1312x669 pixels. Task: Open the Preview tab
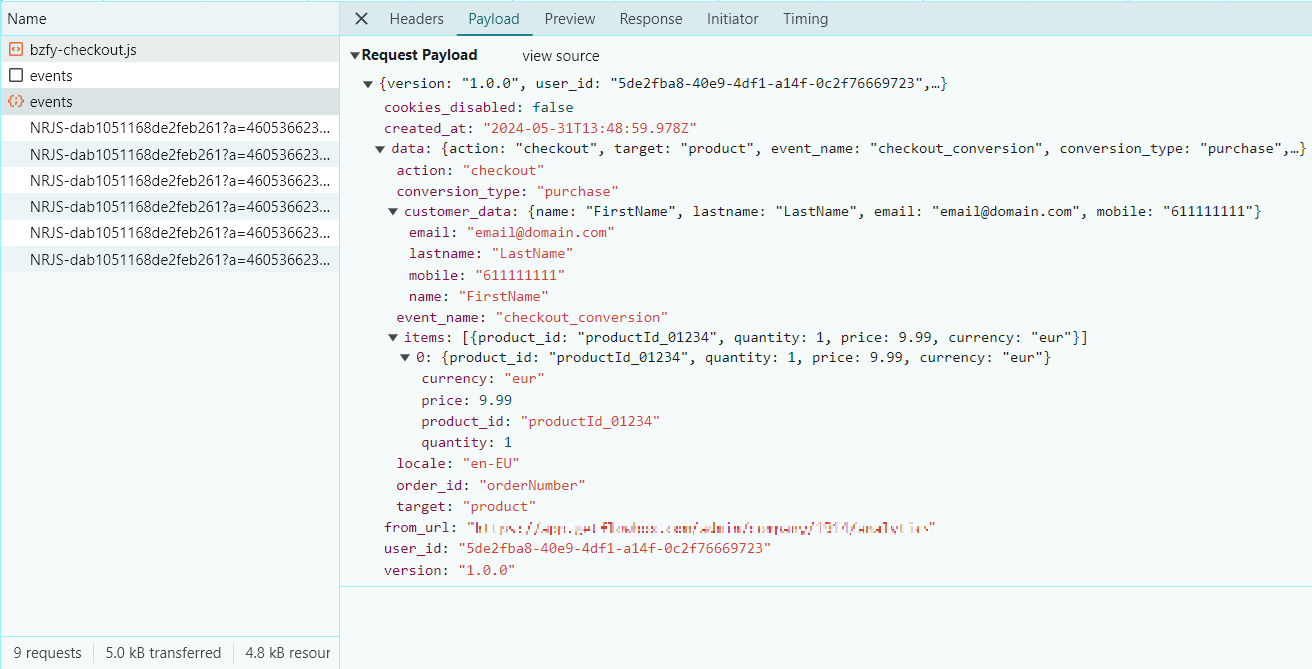pos(570,19)
